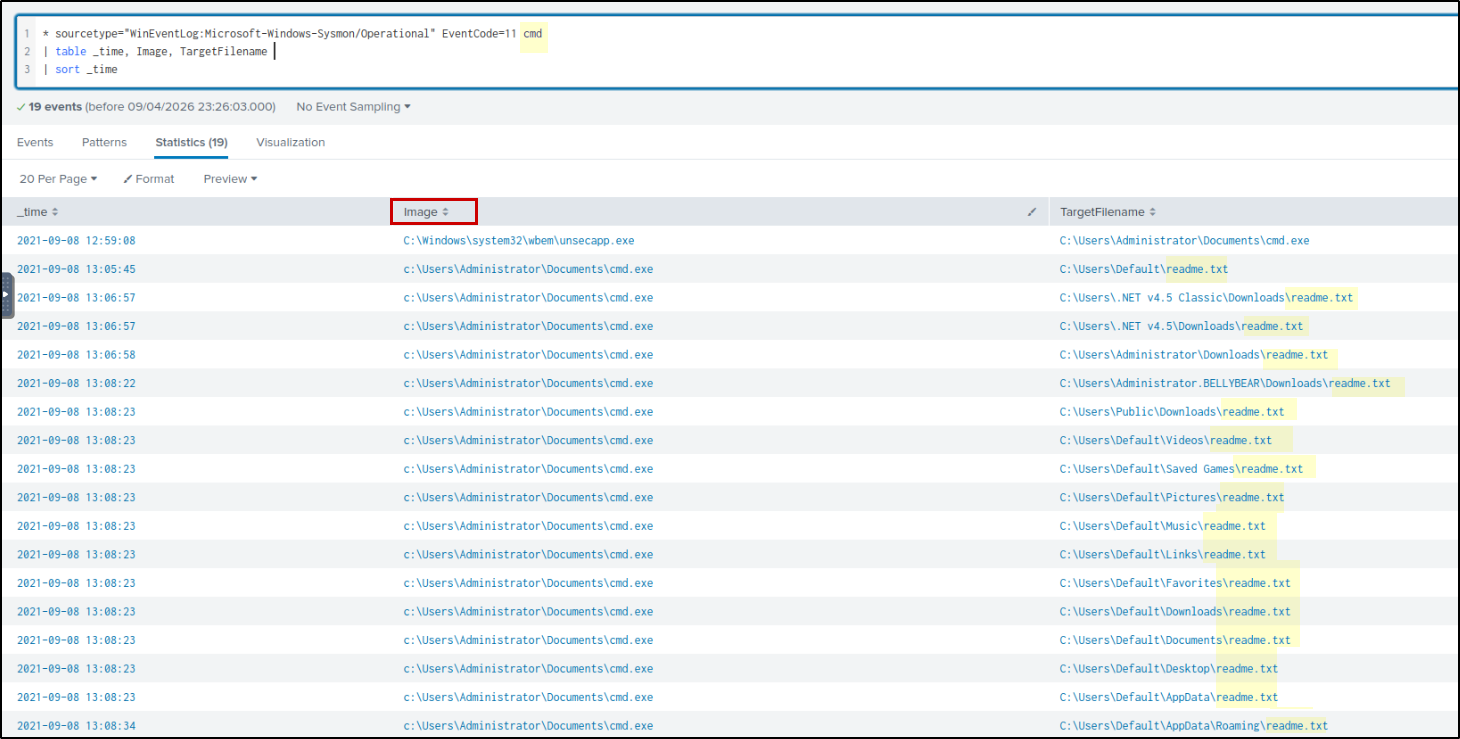Switch to the Patterns tab
The height and width of the screenshot is (739, 1460).
tap(104, 143)
